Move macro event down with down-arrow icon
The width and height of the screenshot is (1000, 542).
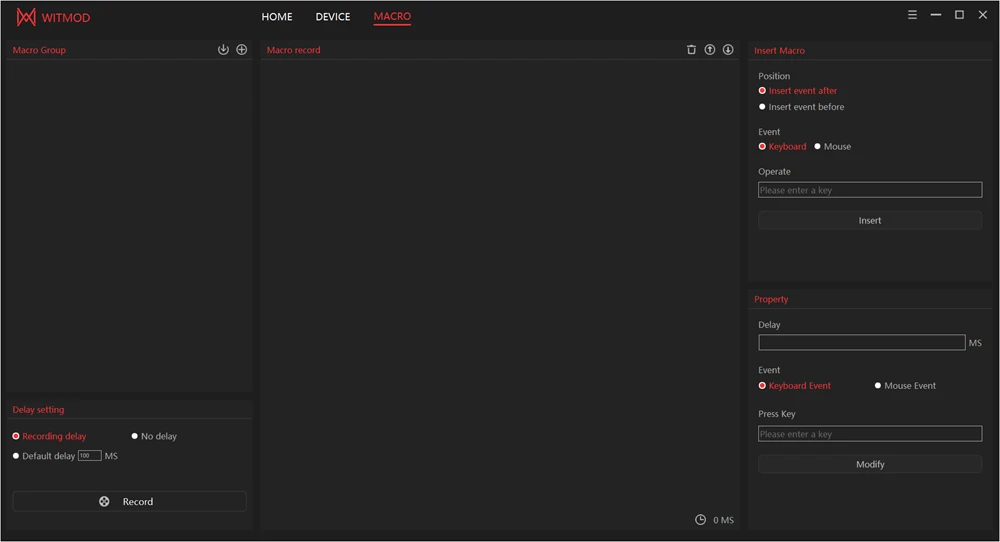click(x=728, y=50)
